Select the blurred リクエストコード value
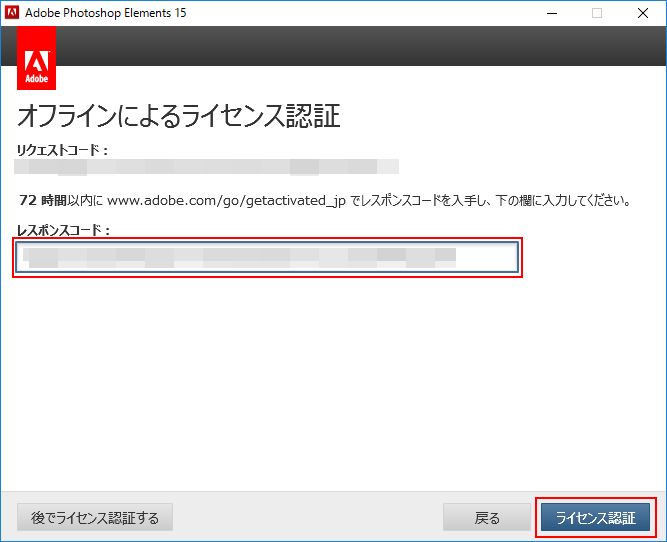Viewport: 667px width, 542px height. pyautogui.click(x=206, y=167)
